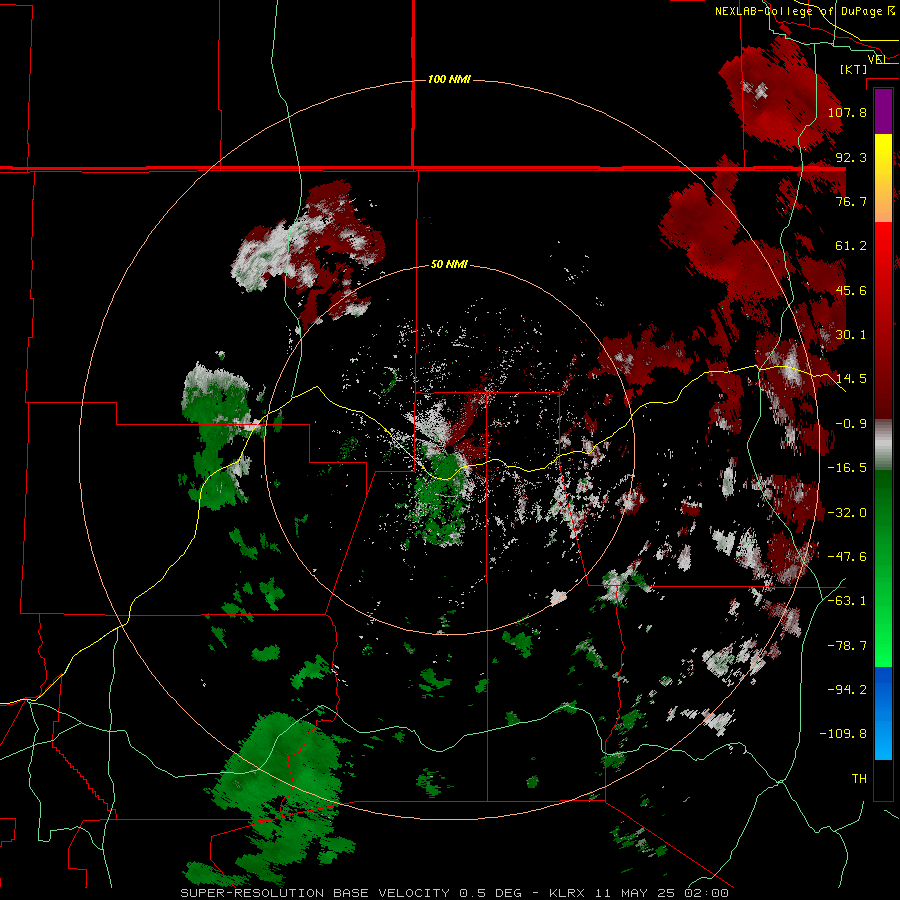
Task: Select the 14.5 legend value
Action: pyautogui.click(x=851, y=379)
